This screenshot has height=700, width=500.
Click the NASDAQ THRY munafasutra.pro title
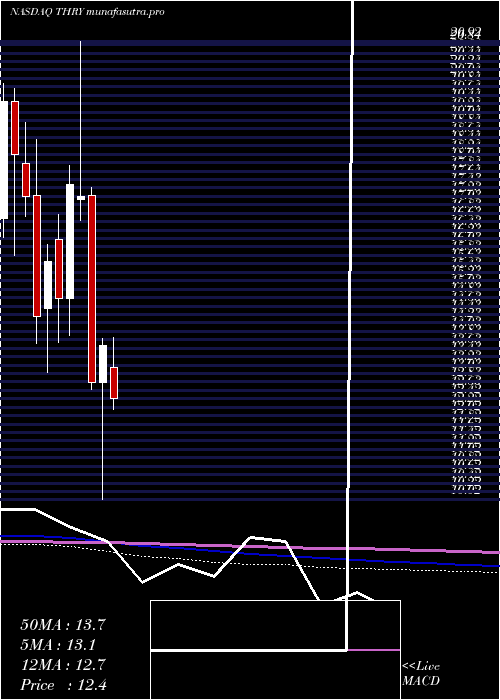(x=87, y=12)
